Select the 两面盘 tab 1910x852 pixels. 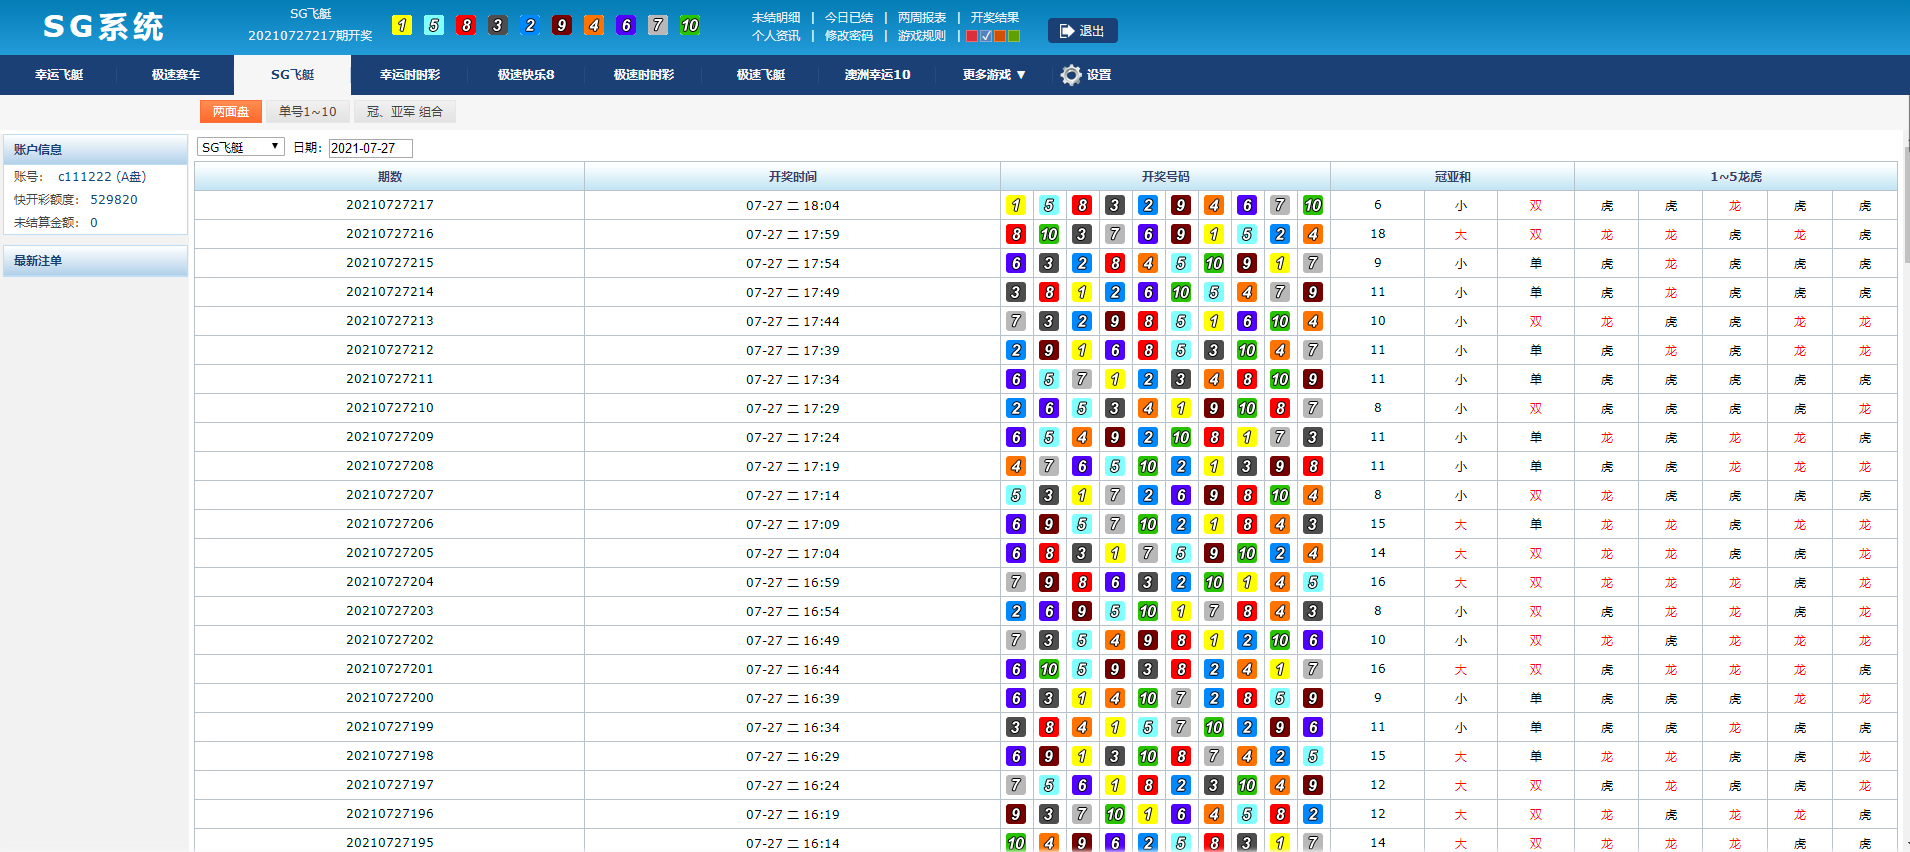[x=231, y=112]
